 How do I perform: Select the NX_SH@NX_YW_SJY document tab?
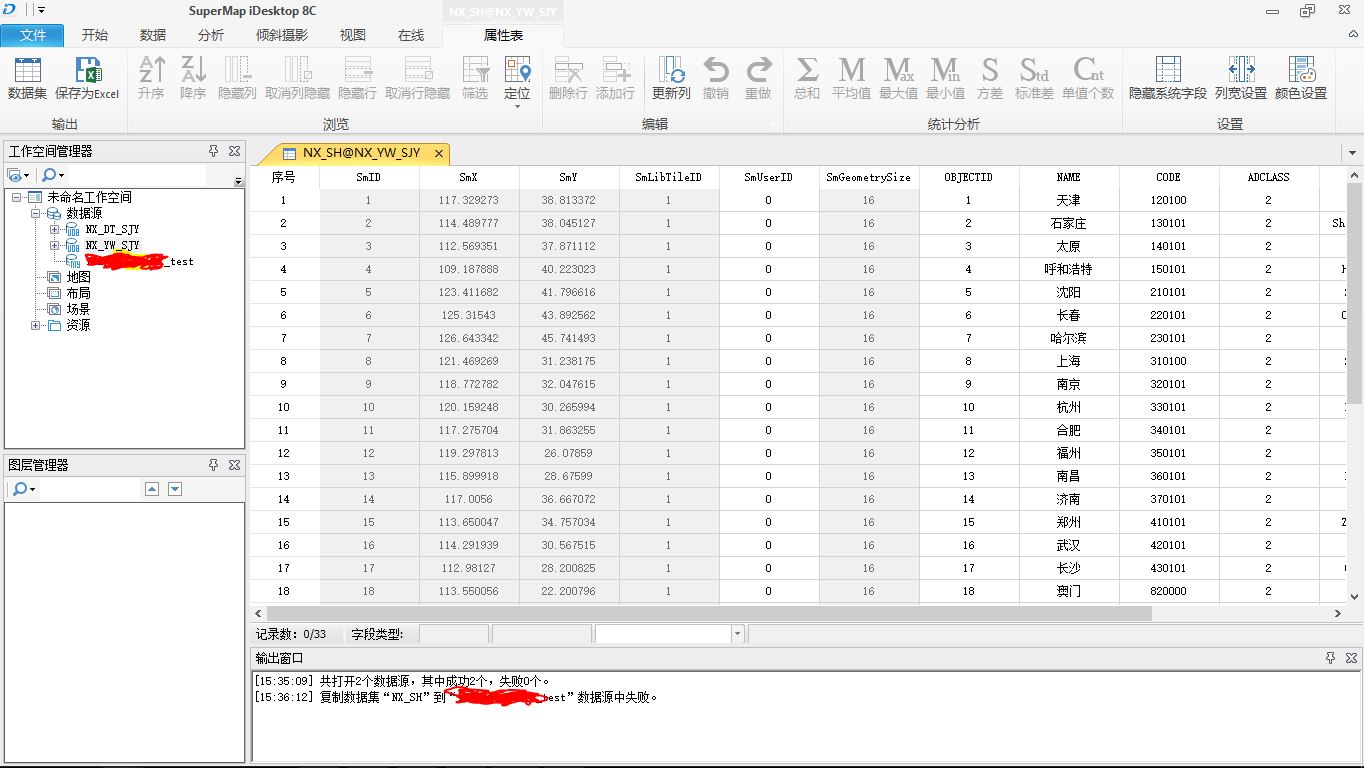click(361, 153)
